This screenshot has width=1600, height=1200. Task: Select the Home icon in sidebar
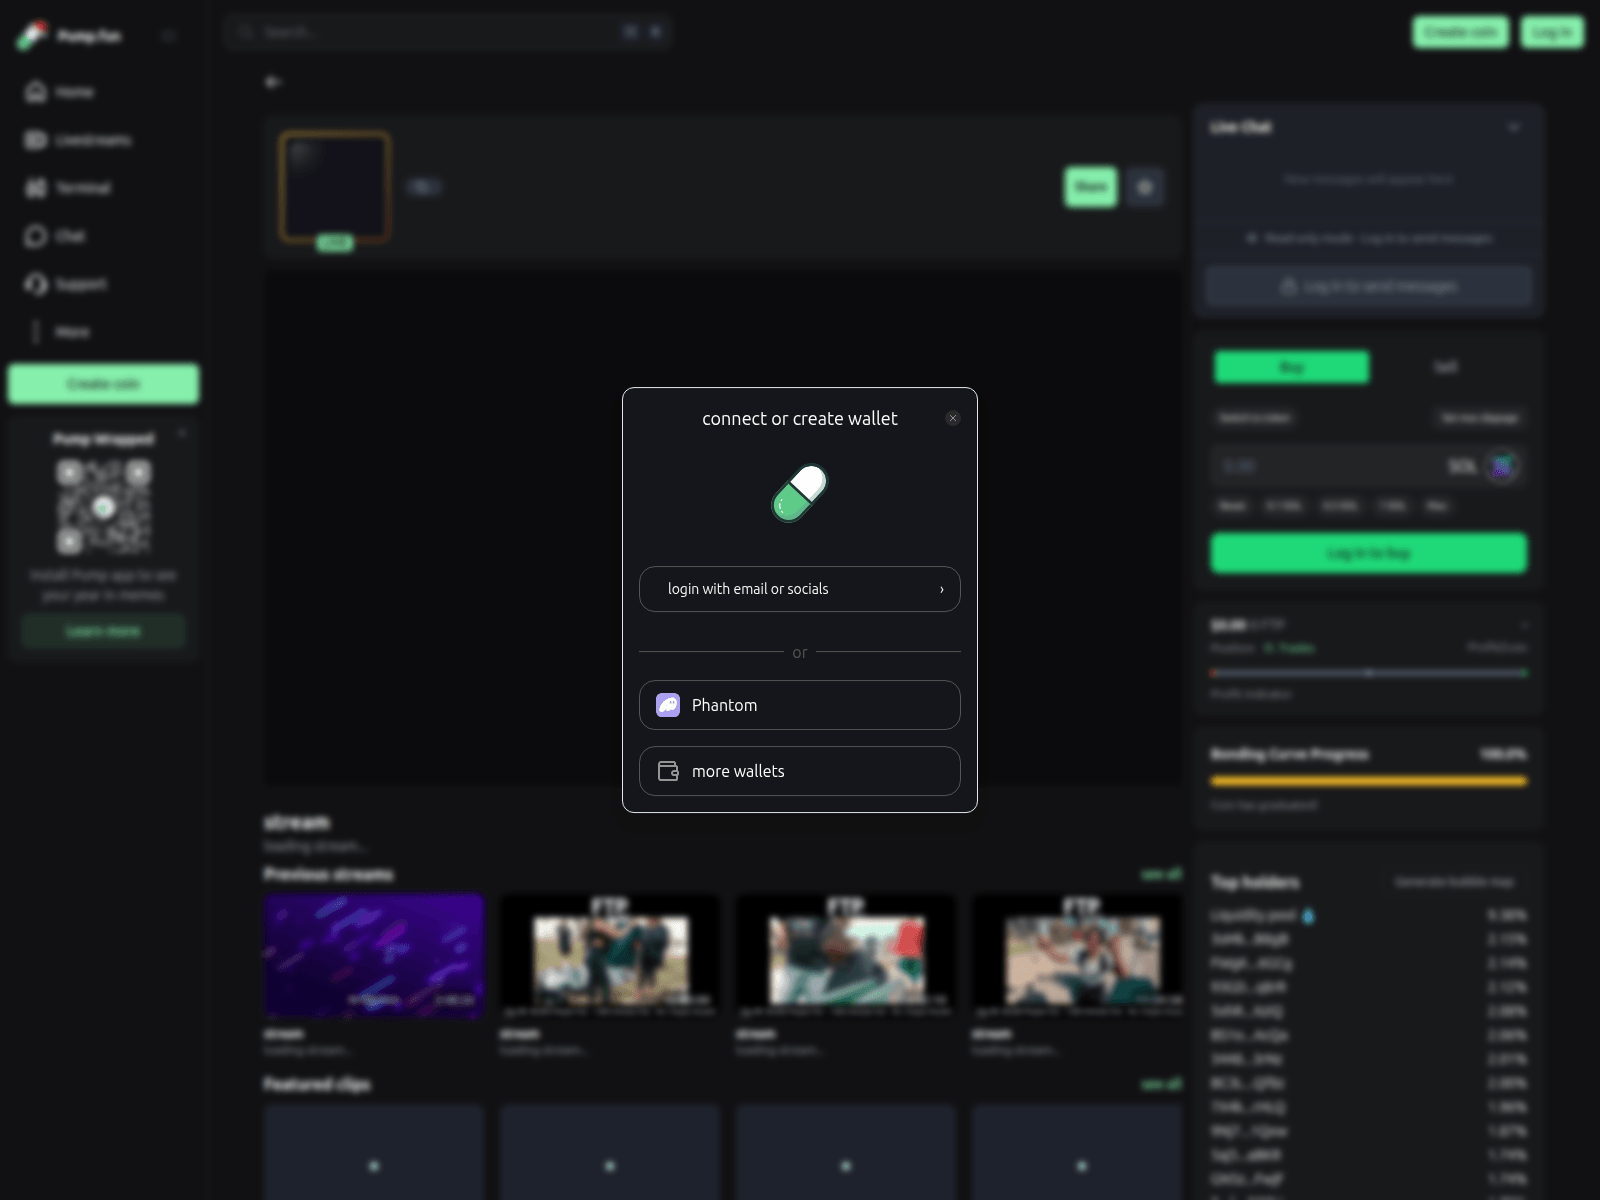(x=34, y=91)
